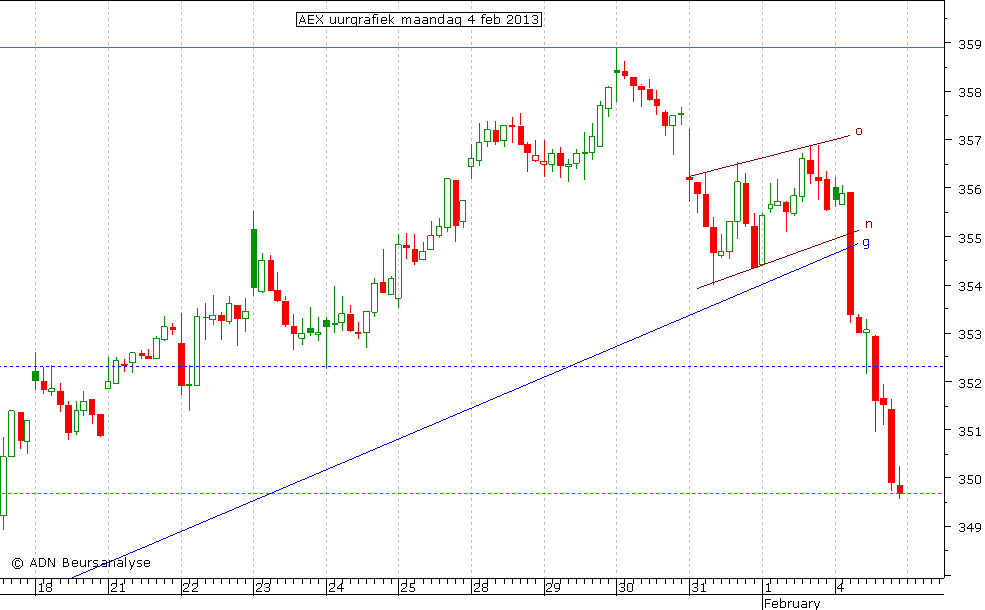985x610 pixels.
Task: Click trendline label 'o' on upper channel line
Action: point(859,131)
